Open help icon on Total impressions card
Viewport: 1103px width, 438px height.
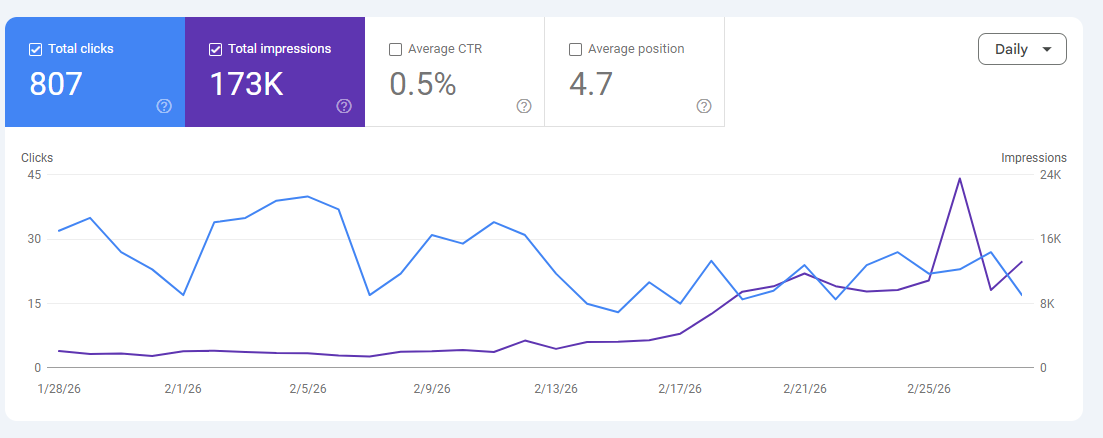point(344,106)
